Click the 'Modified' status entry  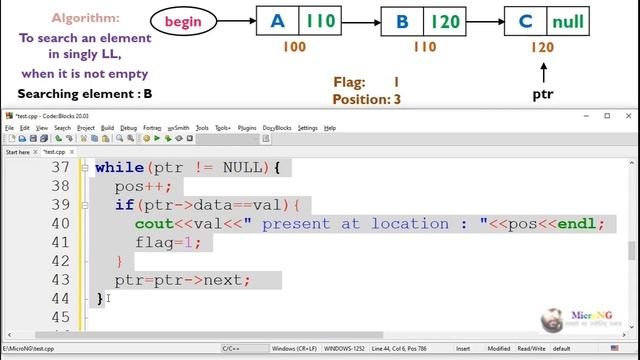(499, 348)
